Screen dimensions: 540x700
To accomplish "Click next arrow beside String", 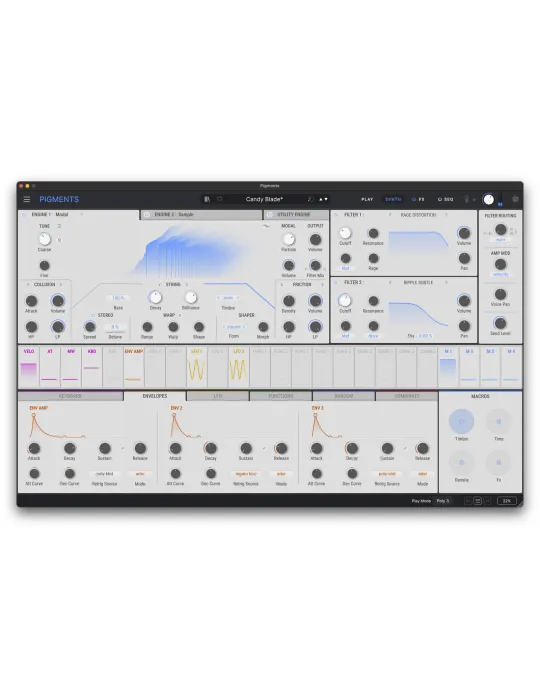I will (x=187, y=284).
